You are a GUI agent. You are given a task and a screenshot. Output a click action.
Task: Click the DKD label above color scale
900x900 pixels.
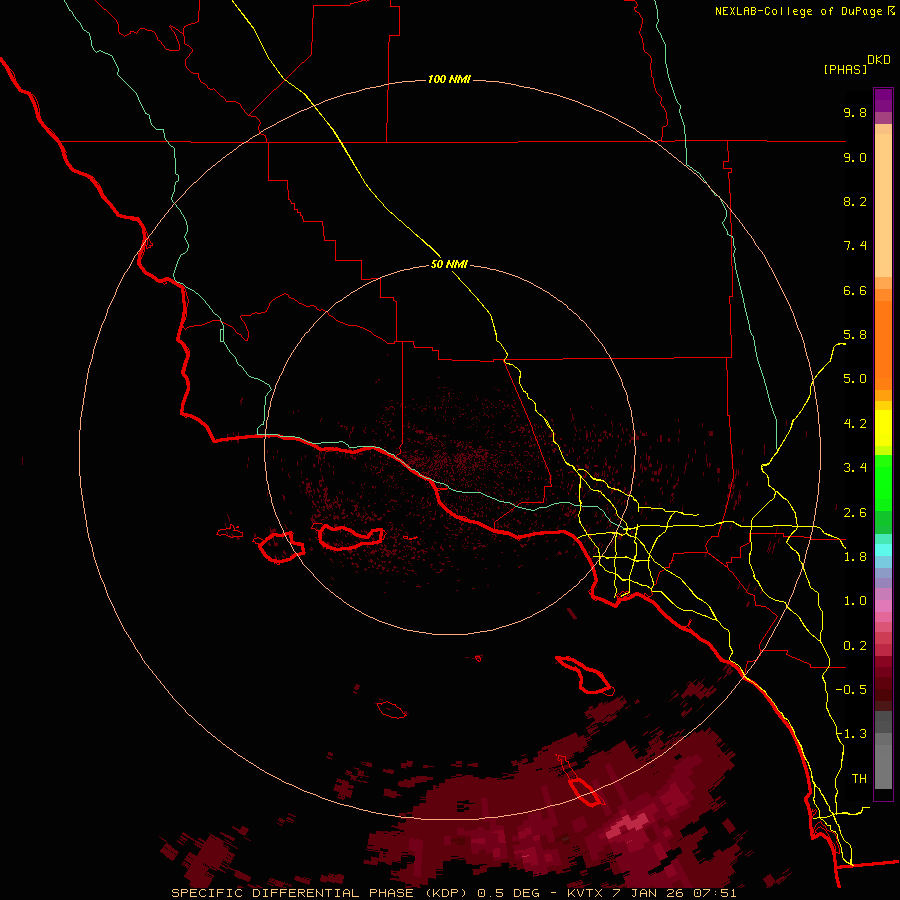pyautogui.click(x=878, y=60)
